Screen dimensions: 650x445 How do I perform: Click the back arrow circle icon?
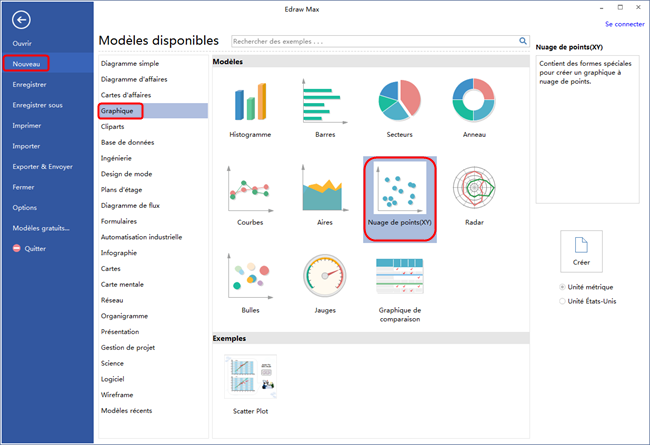pyautogui.click(x=21, y=19)
